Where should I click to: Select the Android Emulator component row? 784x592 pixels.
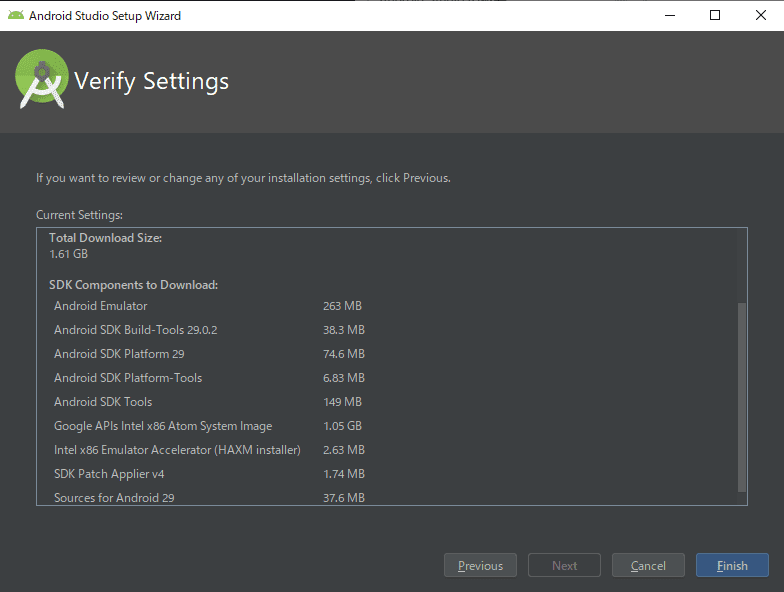(208, 306)
